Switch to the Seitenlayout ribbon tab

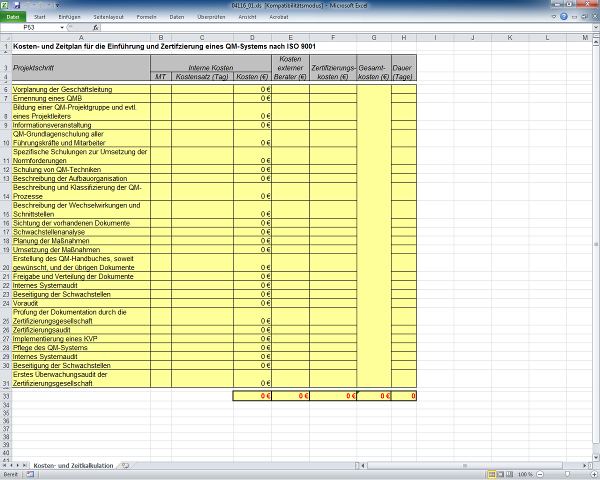(108, 17)
